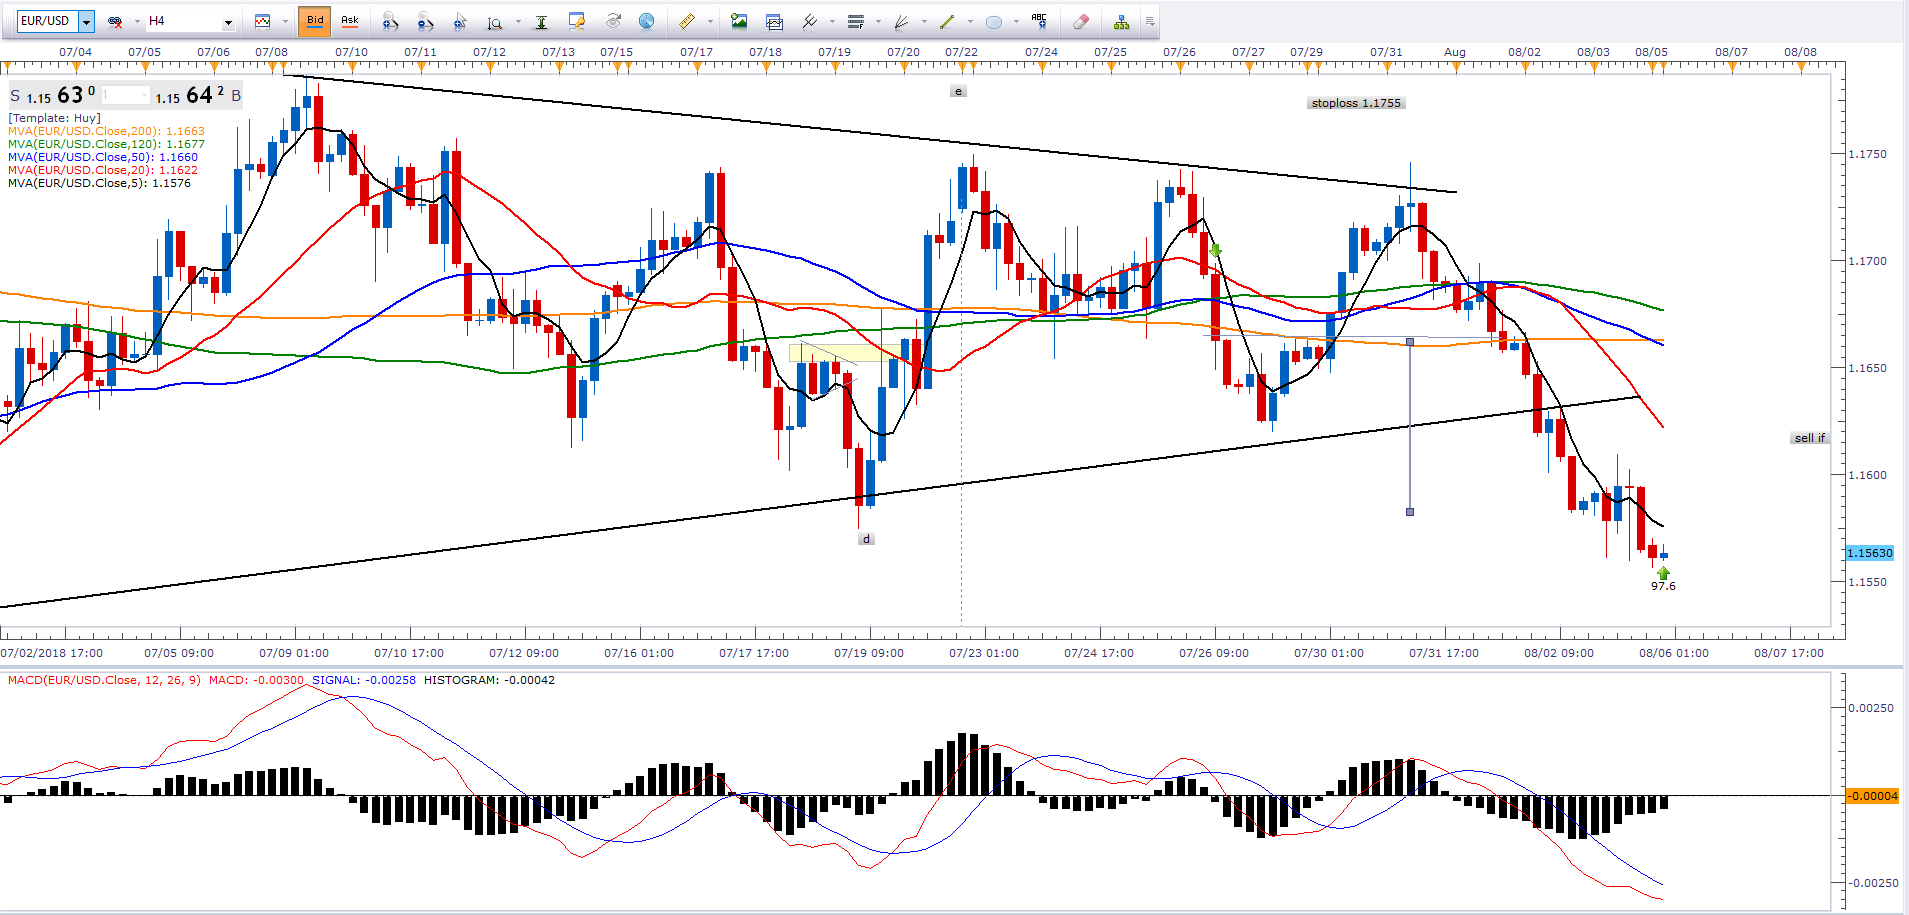Toggle the chart link chain icon
This screenshot has height=915, width=1909.
(x=115, y=21)
